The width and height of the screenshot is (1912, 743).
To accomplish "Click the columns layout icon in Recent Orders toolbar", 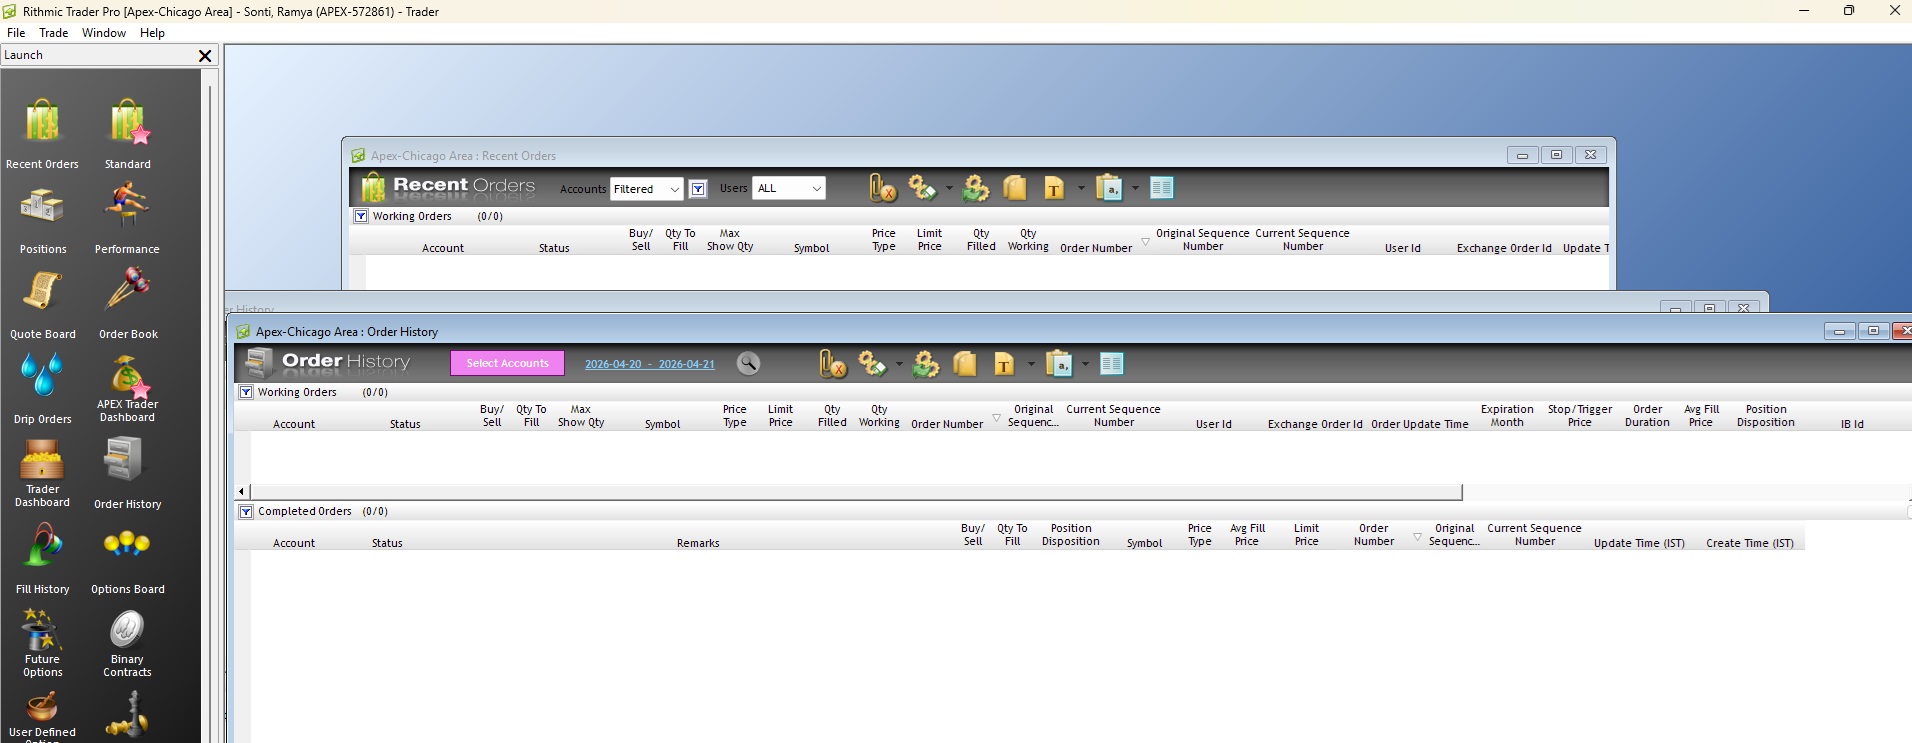I will tap(1161, 188).
